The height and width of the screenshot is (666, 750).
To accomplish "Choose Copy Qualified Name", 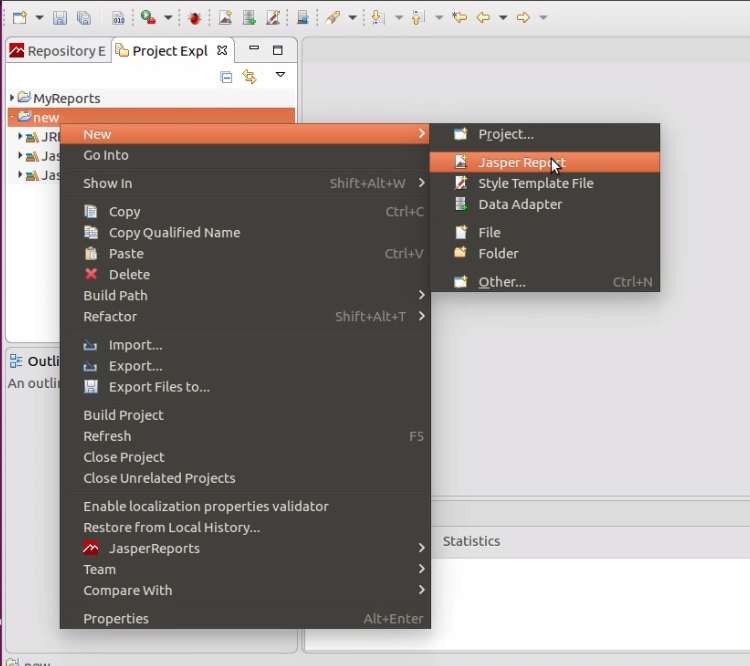I will 245,233.
